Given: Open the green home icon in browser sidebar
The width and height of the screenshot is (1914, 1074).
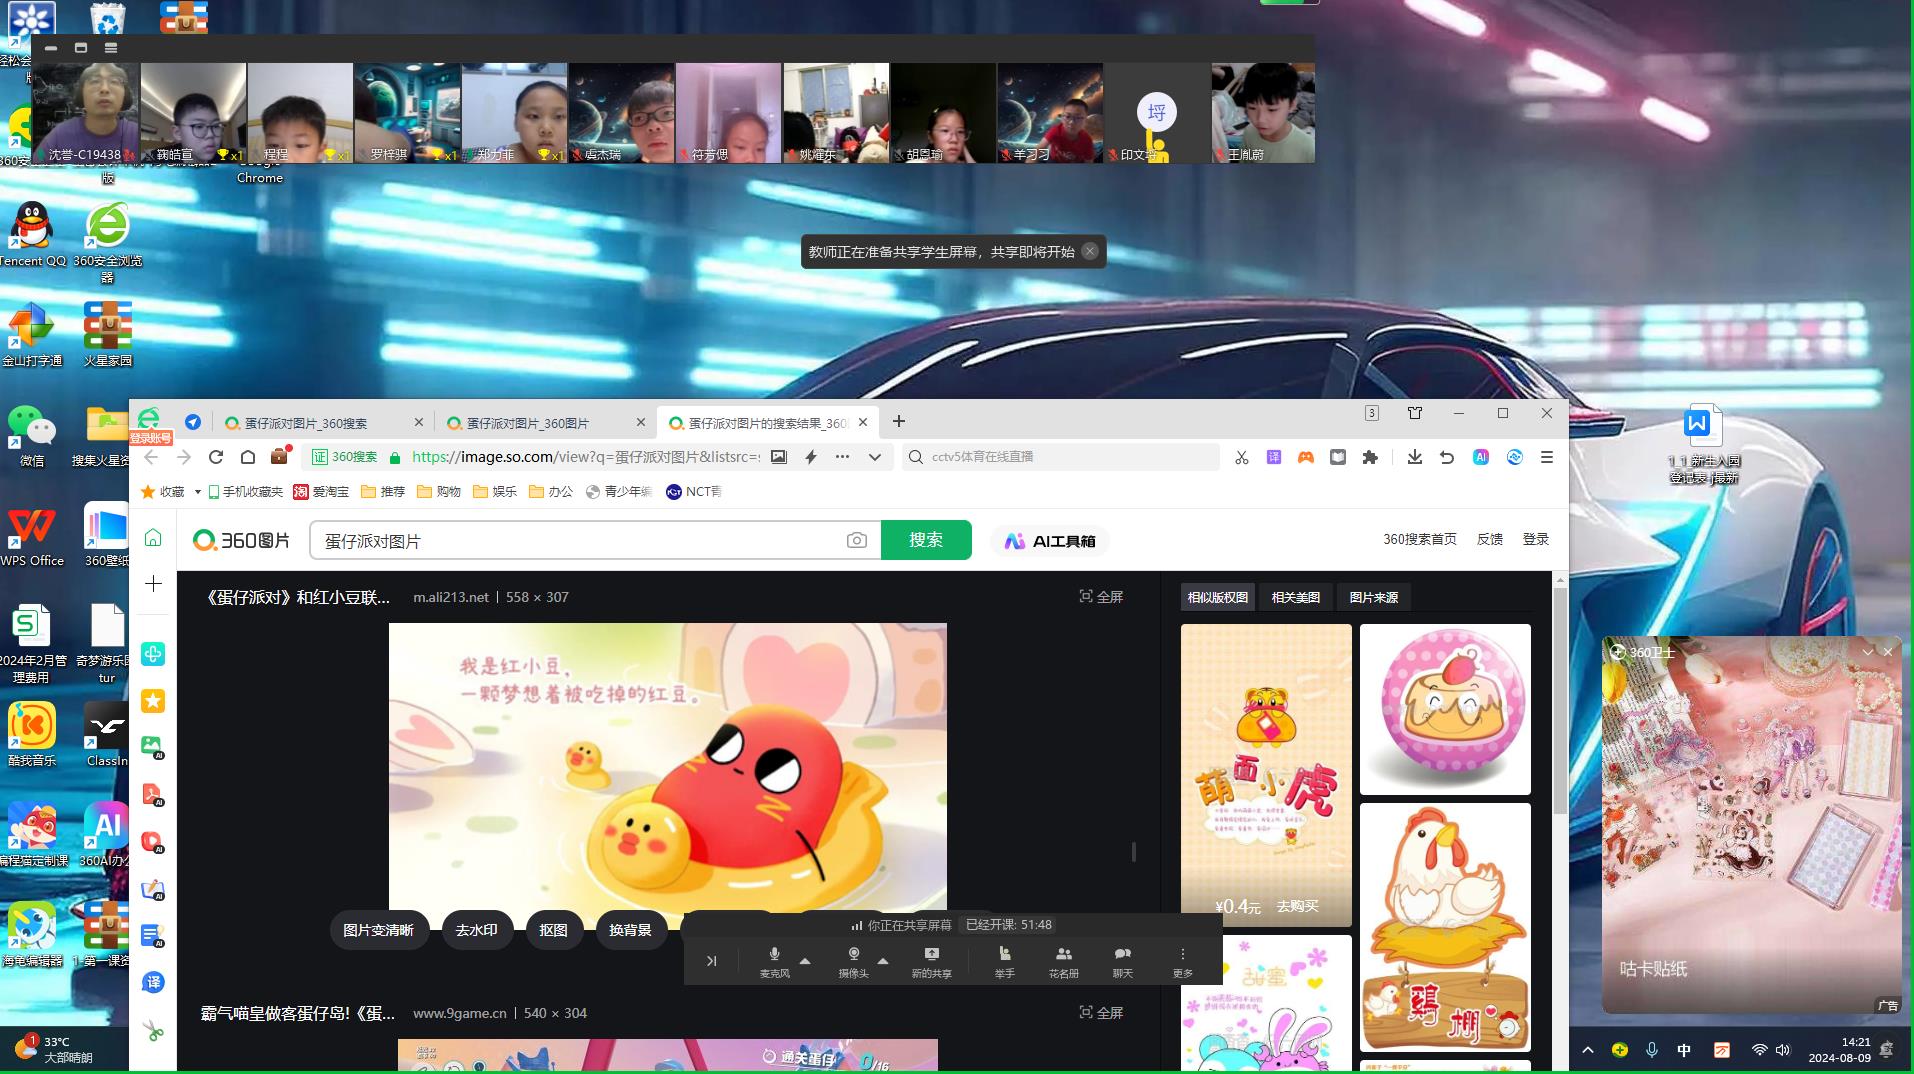Looking at the screenshot, I should (153, 538).
